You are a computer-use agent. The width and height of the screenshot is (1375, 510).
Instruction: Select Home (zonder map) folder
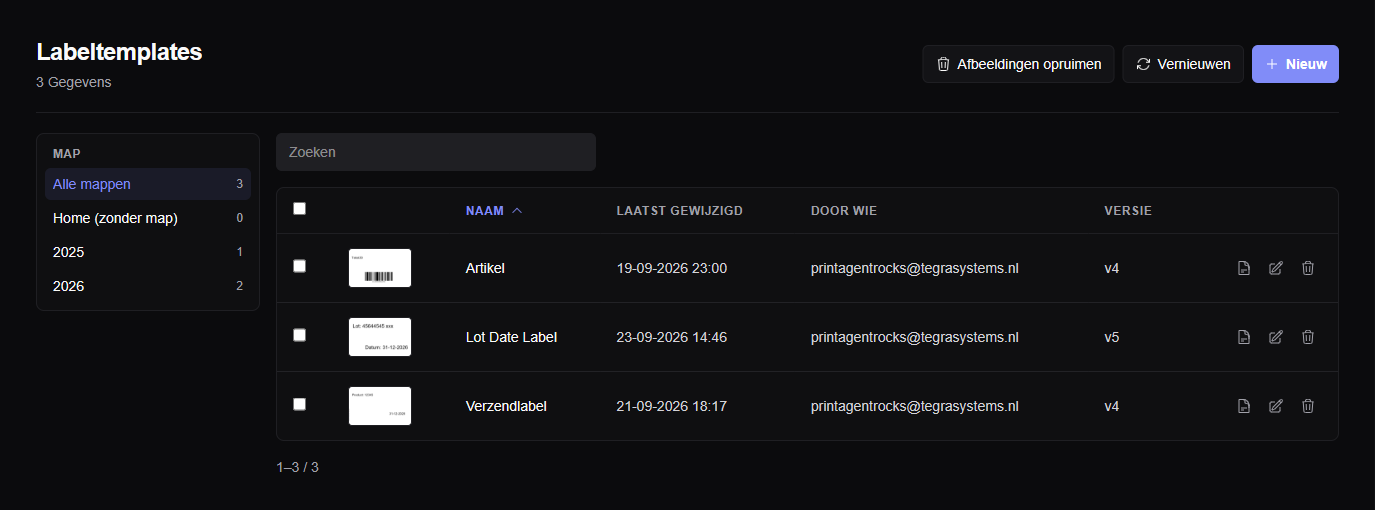pos(148,218)
